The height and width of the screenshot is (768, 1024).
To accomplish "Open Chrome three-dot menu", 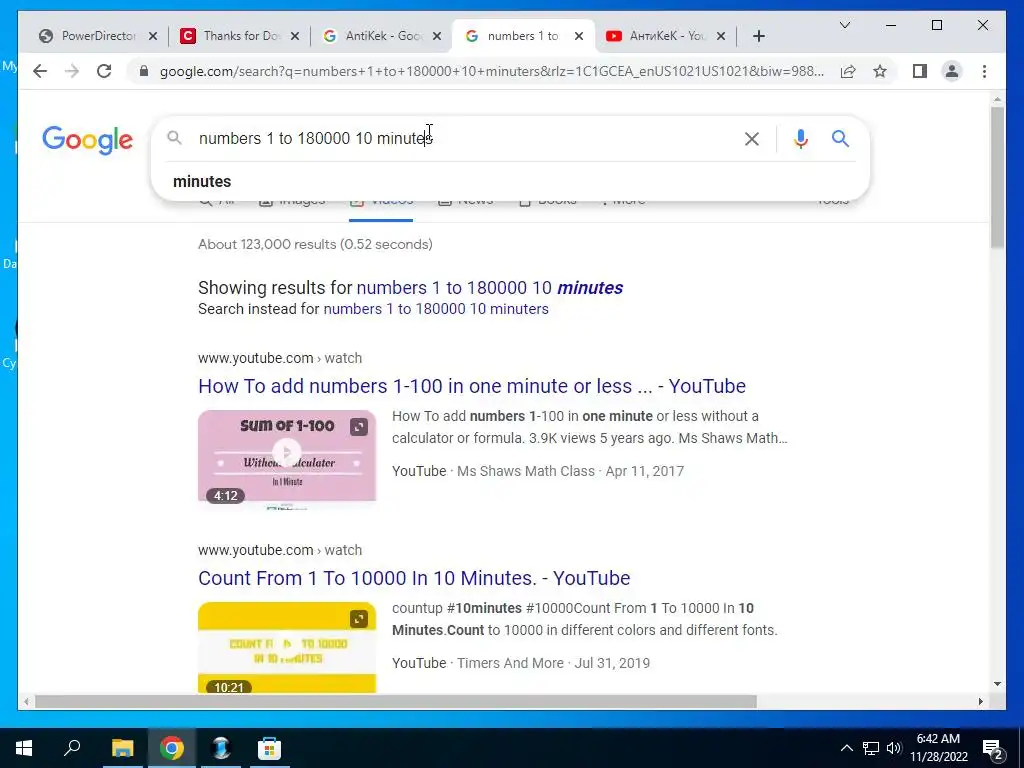I will (x=984, y=71).
